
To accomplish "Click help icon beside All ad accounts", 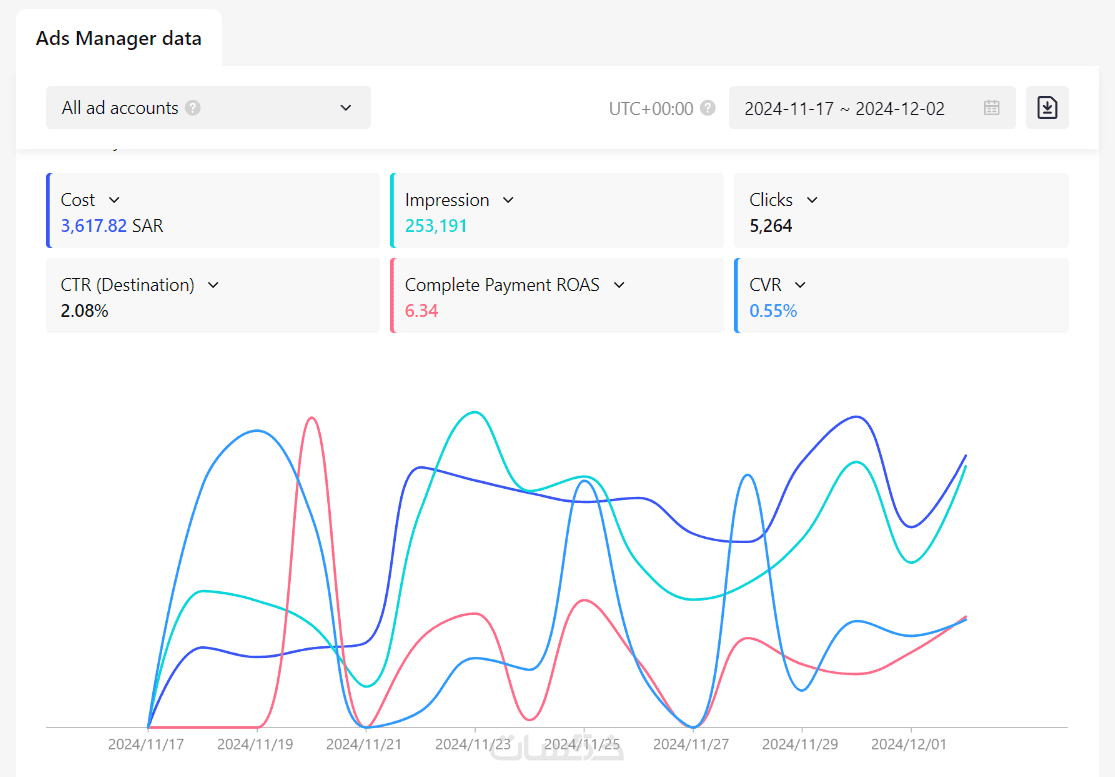I will coord(193,108).
